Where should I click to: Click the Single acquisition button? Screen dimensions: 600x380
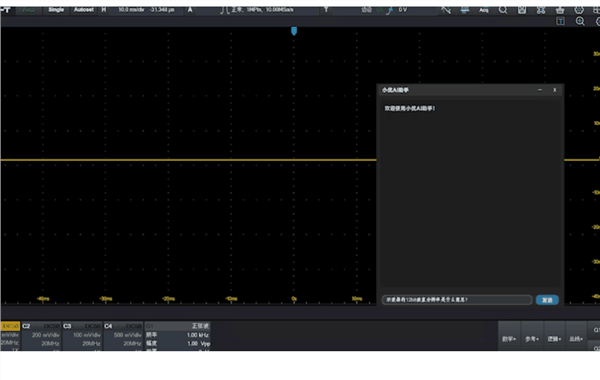click(56, 10)
